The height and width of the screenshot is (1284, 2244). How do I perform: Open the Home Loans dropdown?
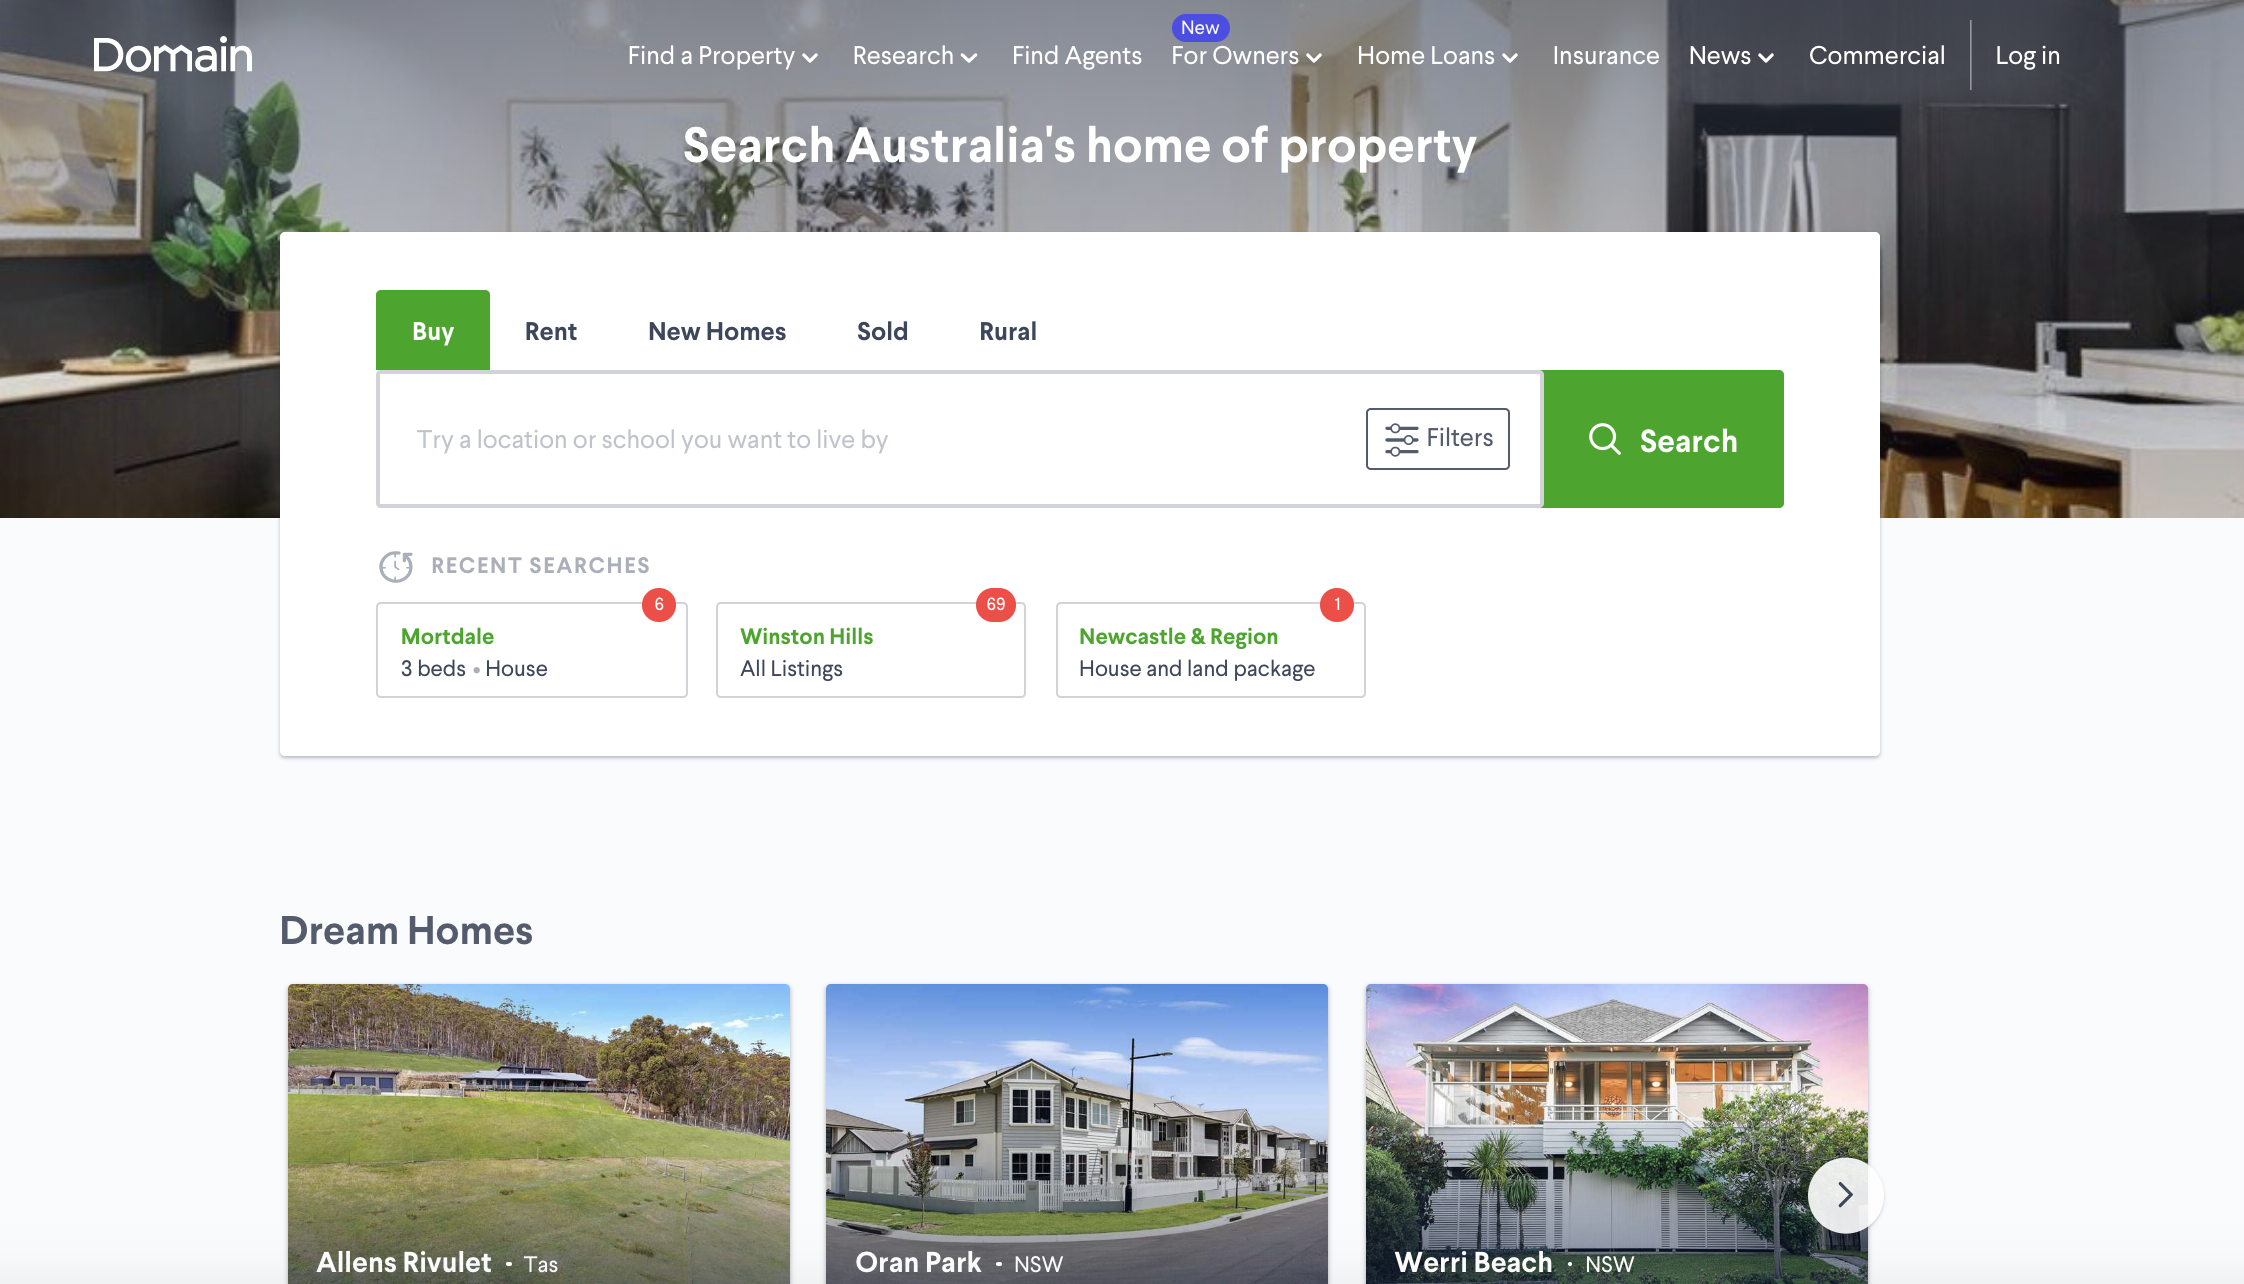pos(1438,56)
